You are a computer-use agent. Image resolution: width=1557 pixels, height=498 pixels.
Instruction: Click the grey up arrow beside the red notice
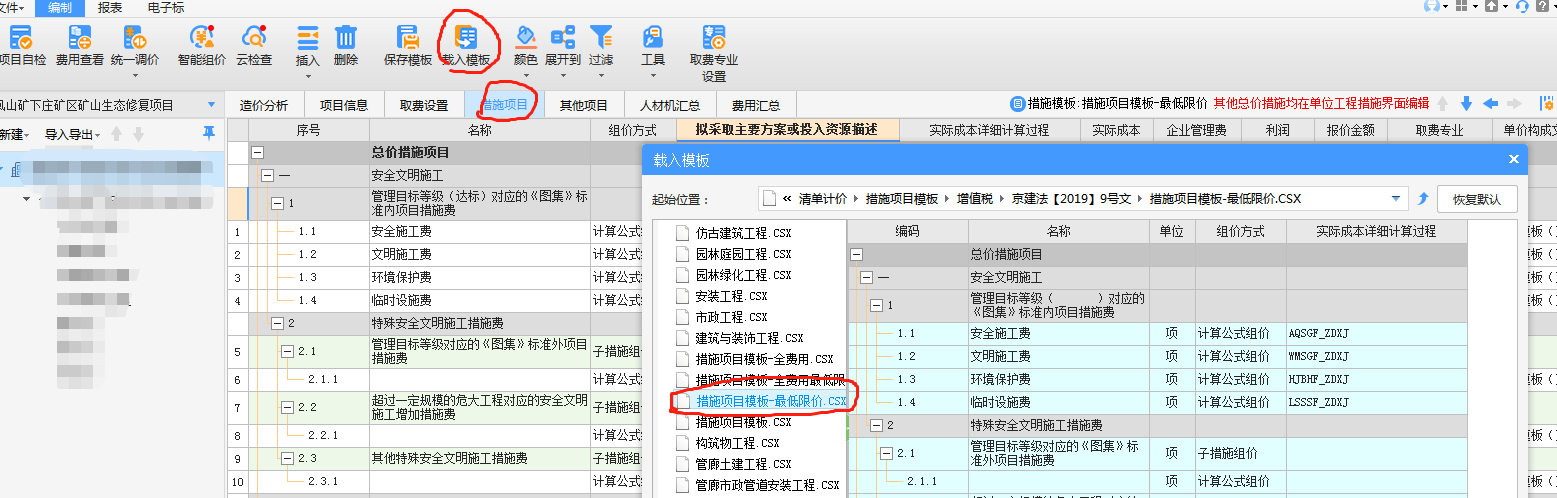[x=1442, y=103]
